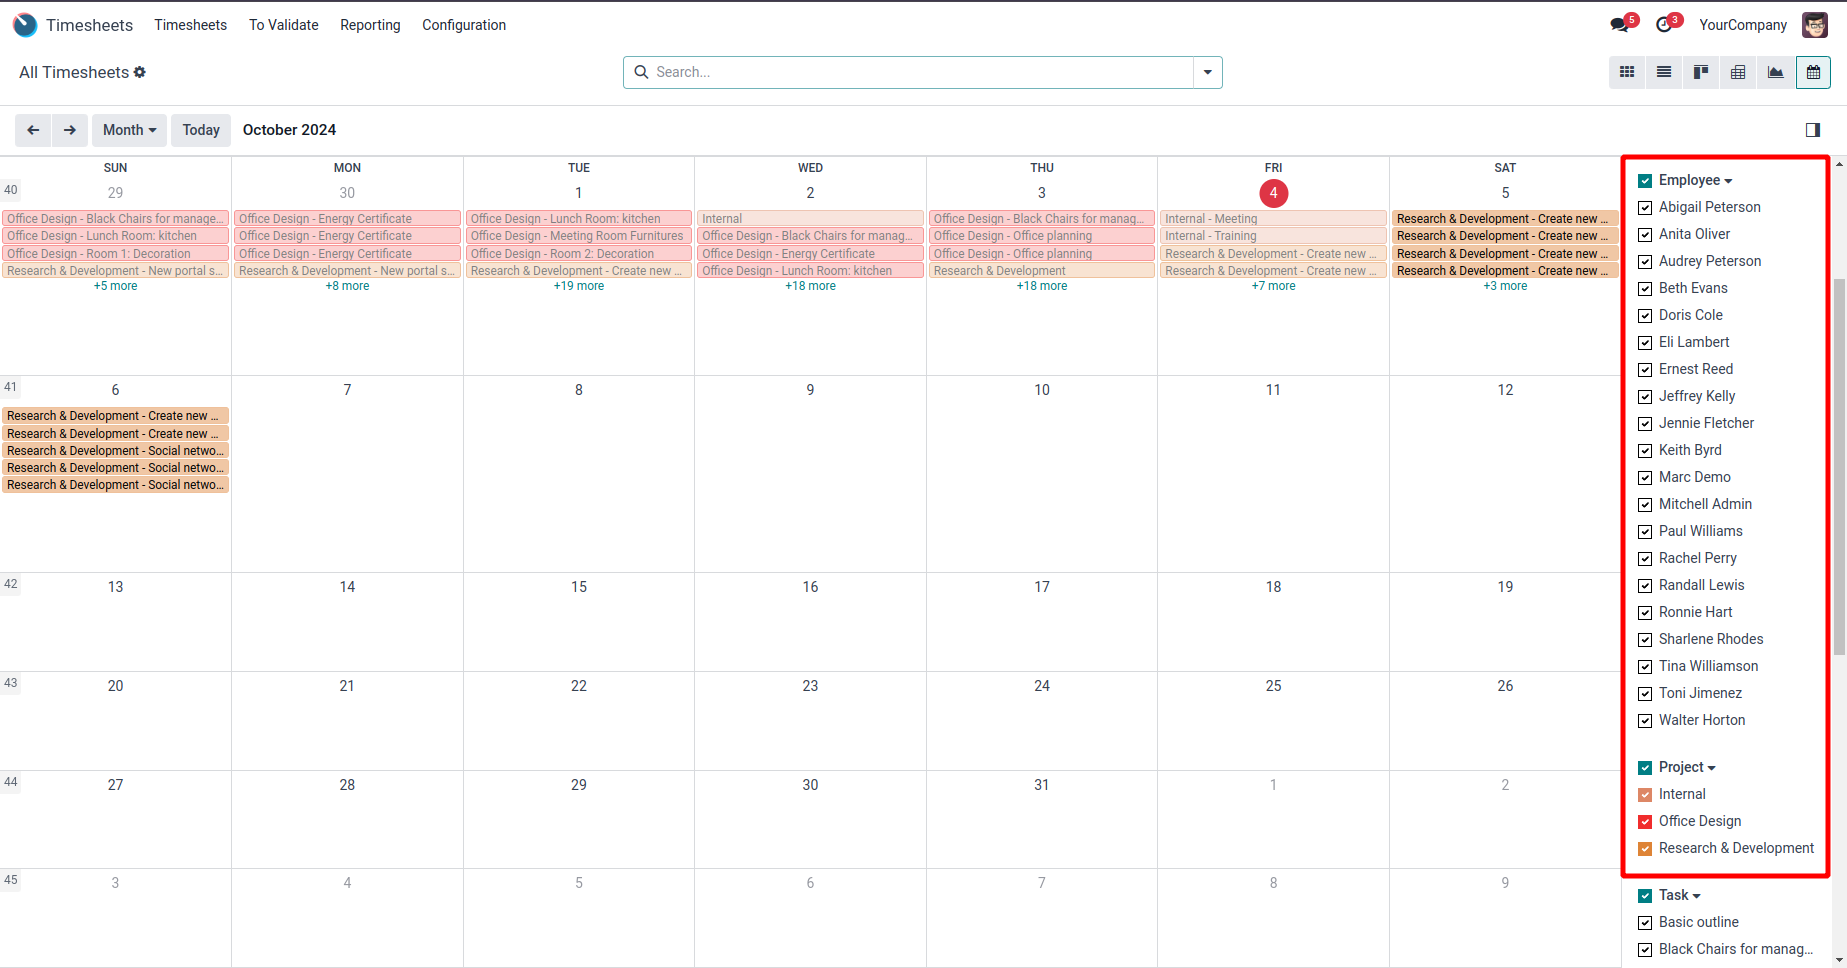The height and width of the screenshot is (968, 1847).
Task: Open the activities clock icon
Action: pyautogui.click(x=1664, y=25)
